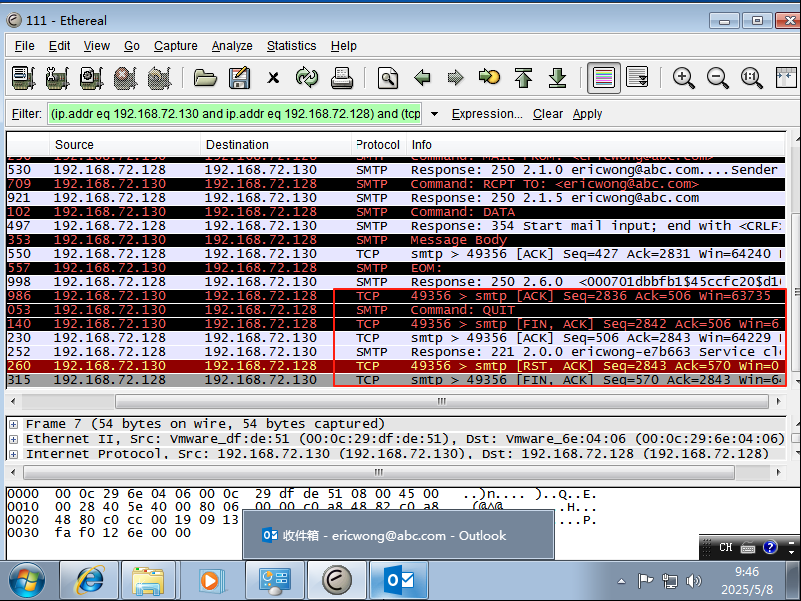Sort by the Info column header
The width and height of the screenshot is (801, 601).
click(596, 145)
